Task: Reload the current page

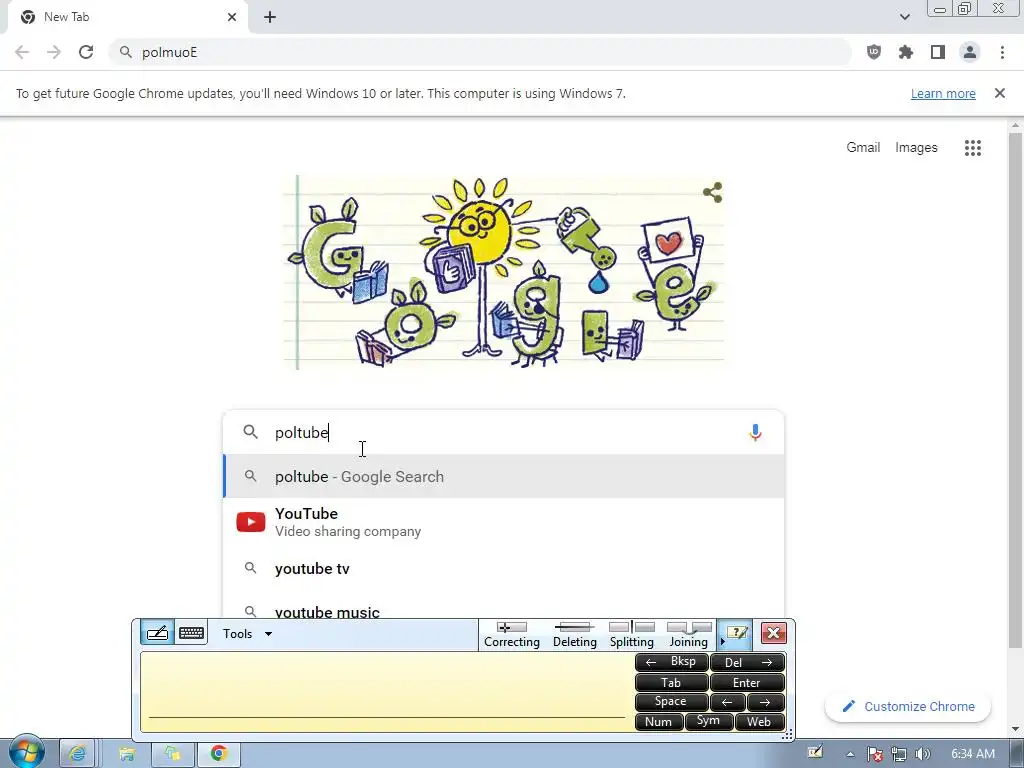Action: (86, 52)
